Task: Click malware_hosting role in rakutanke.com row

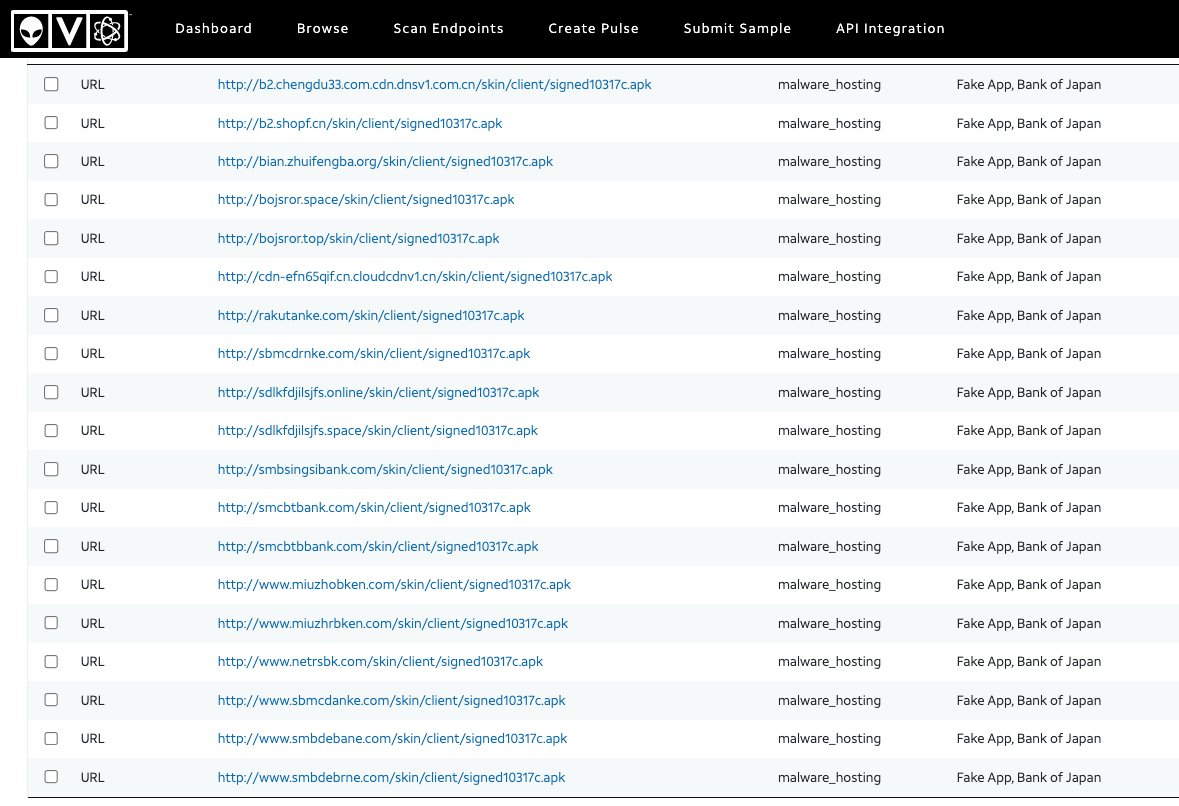Action: 829,316
